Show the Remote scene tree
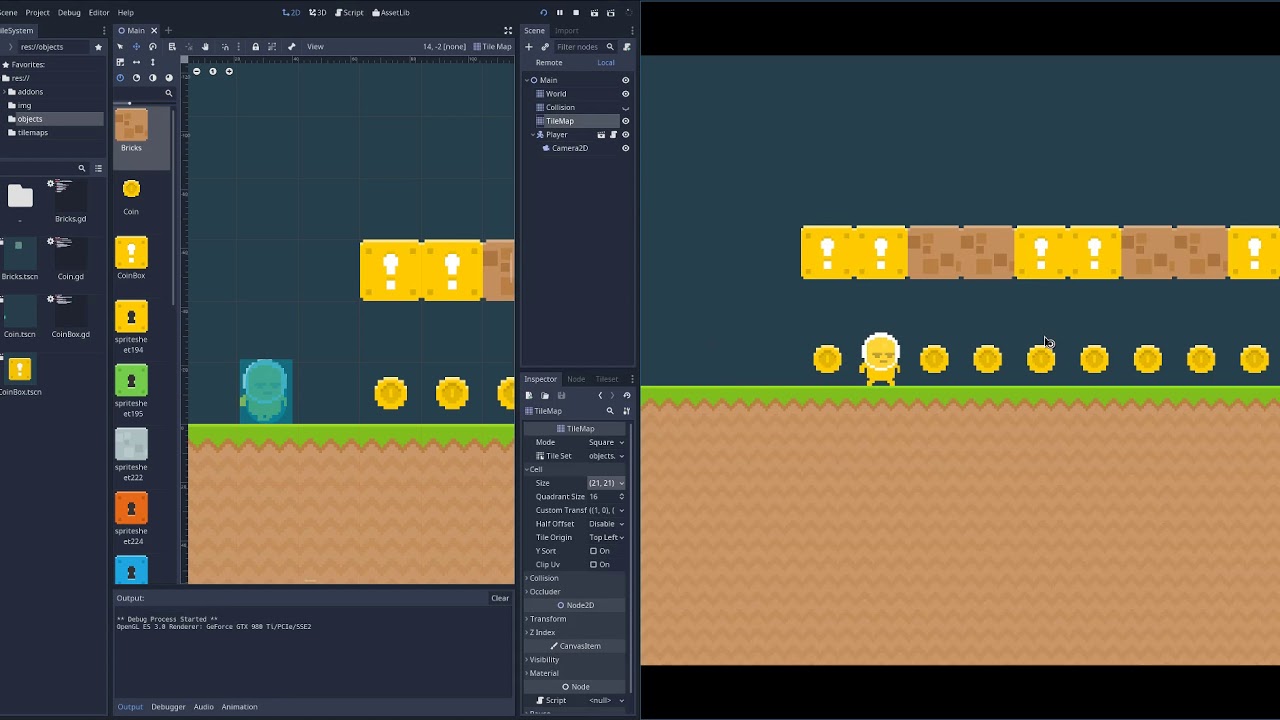The image size is (1280, 720). click(549, 63)
